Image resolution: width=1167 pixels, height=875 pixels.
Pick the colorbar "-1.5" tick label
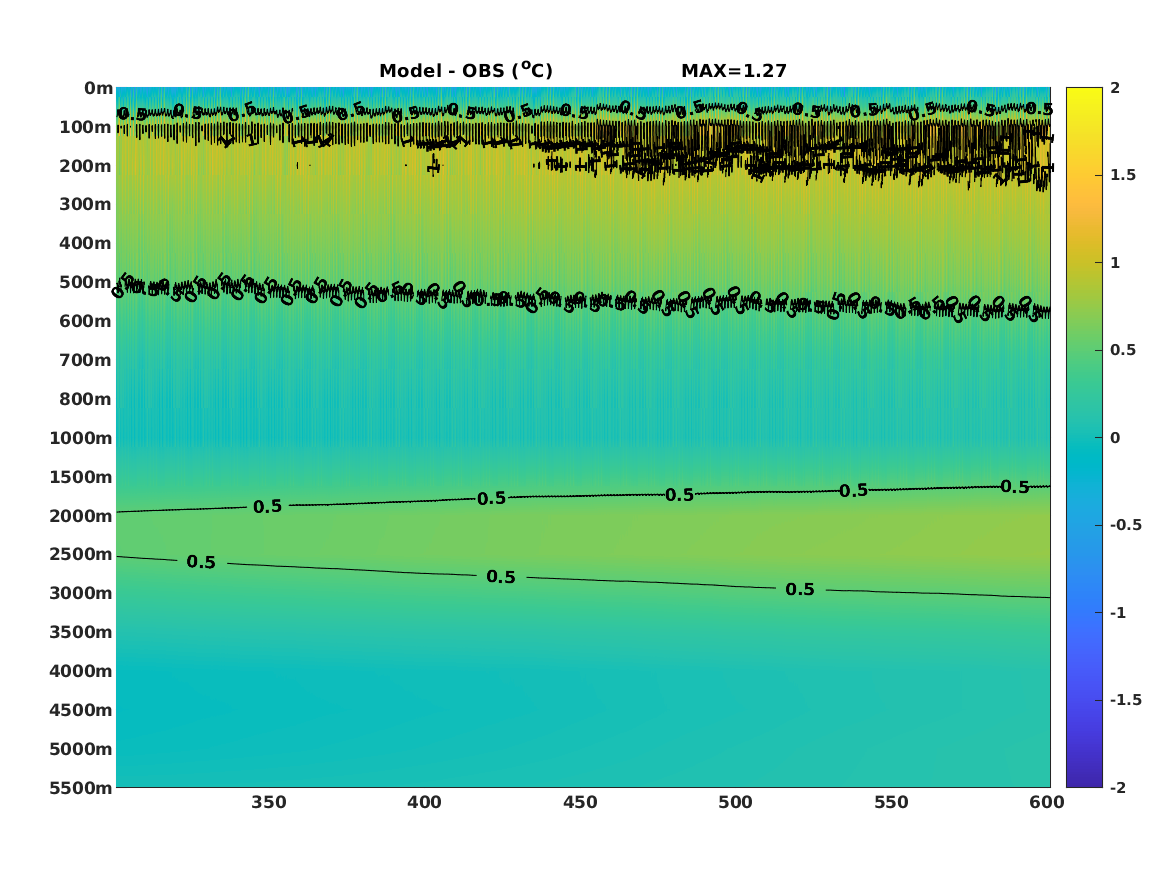(1126, 700)
